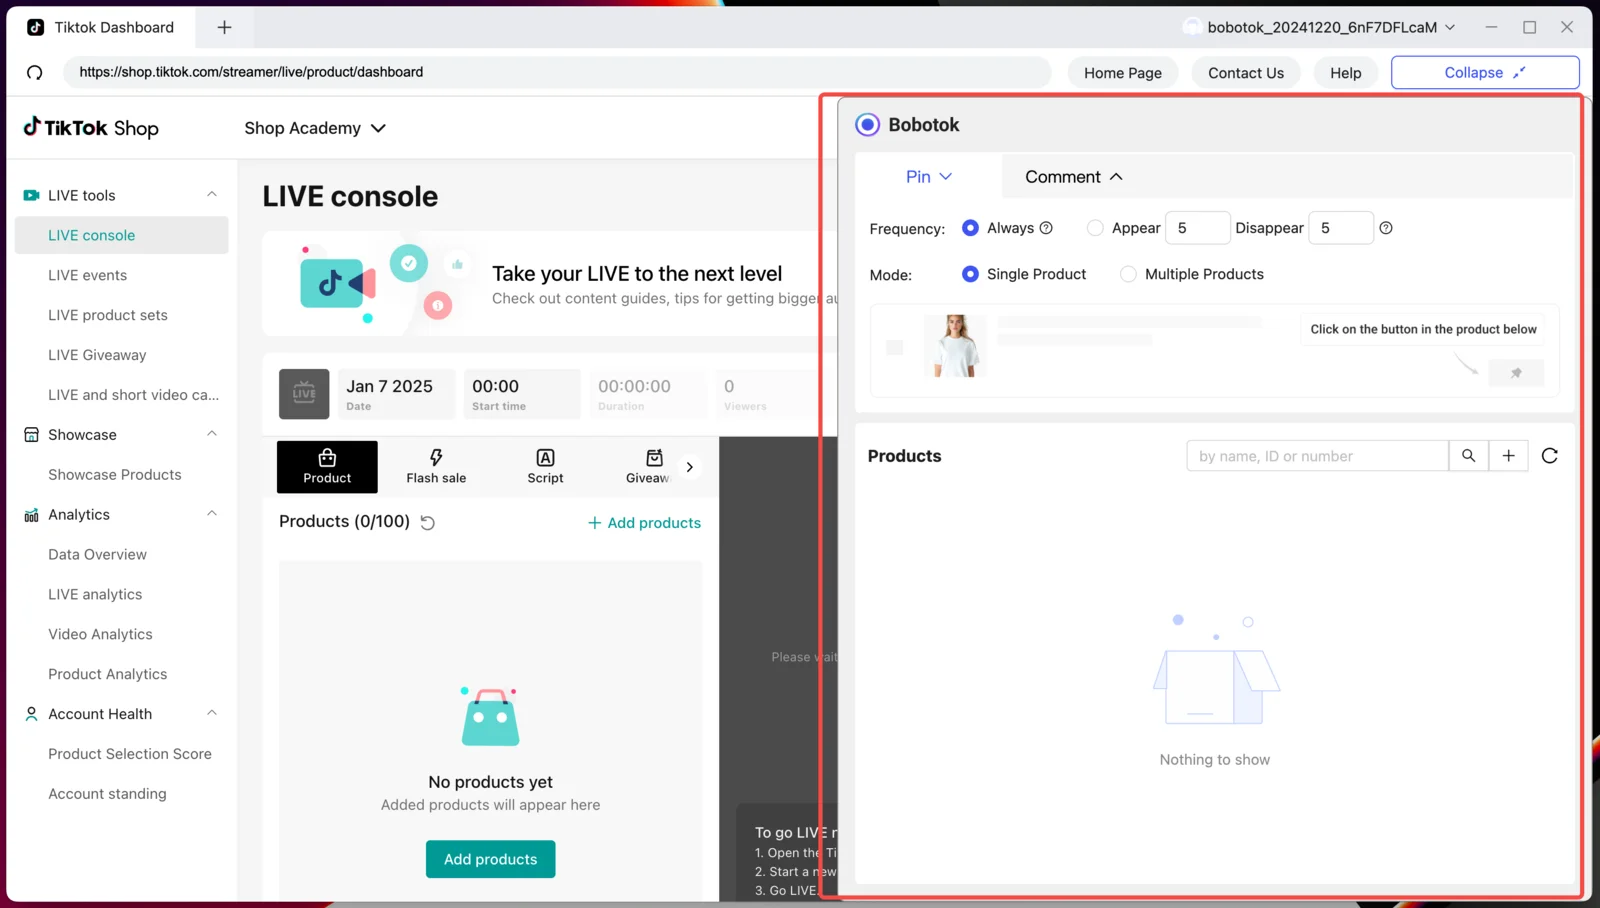Click the green Add products button
The width and height of the screenshot is (1600, 908).
(491, 859)
